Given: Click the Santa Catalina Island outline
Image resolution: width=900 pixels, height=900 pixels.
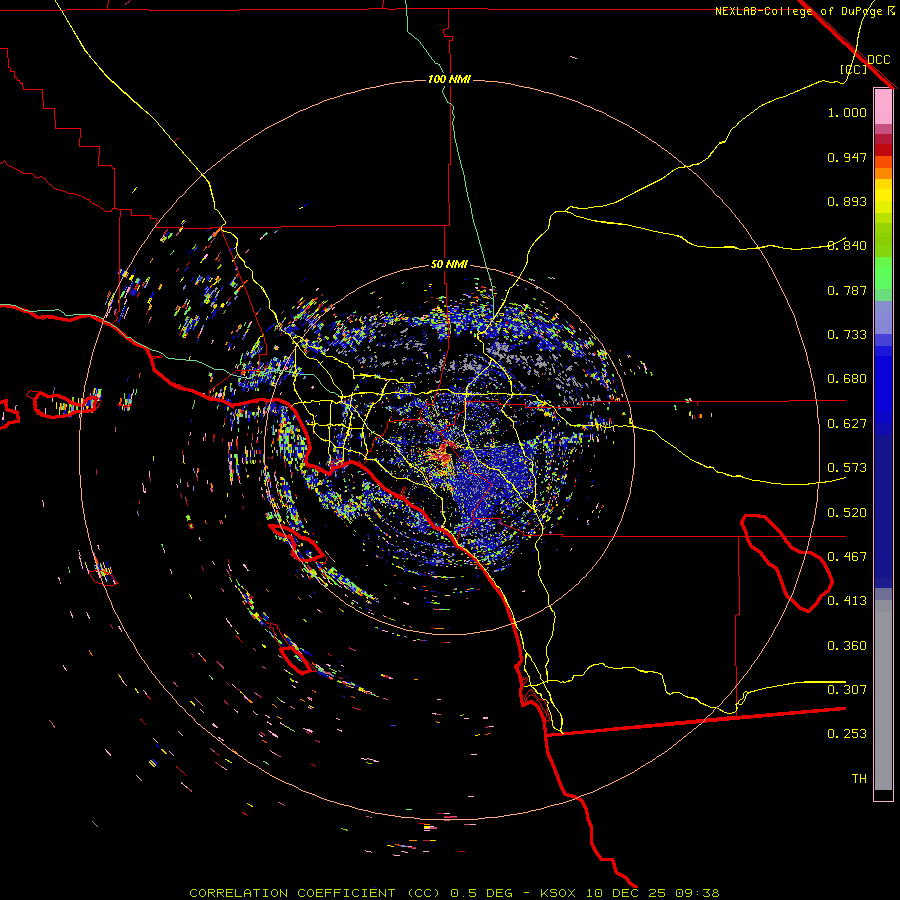Looking at the screenshot, I should 298,542.
